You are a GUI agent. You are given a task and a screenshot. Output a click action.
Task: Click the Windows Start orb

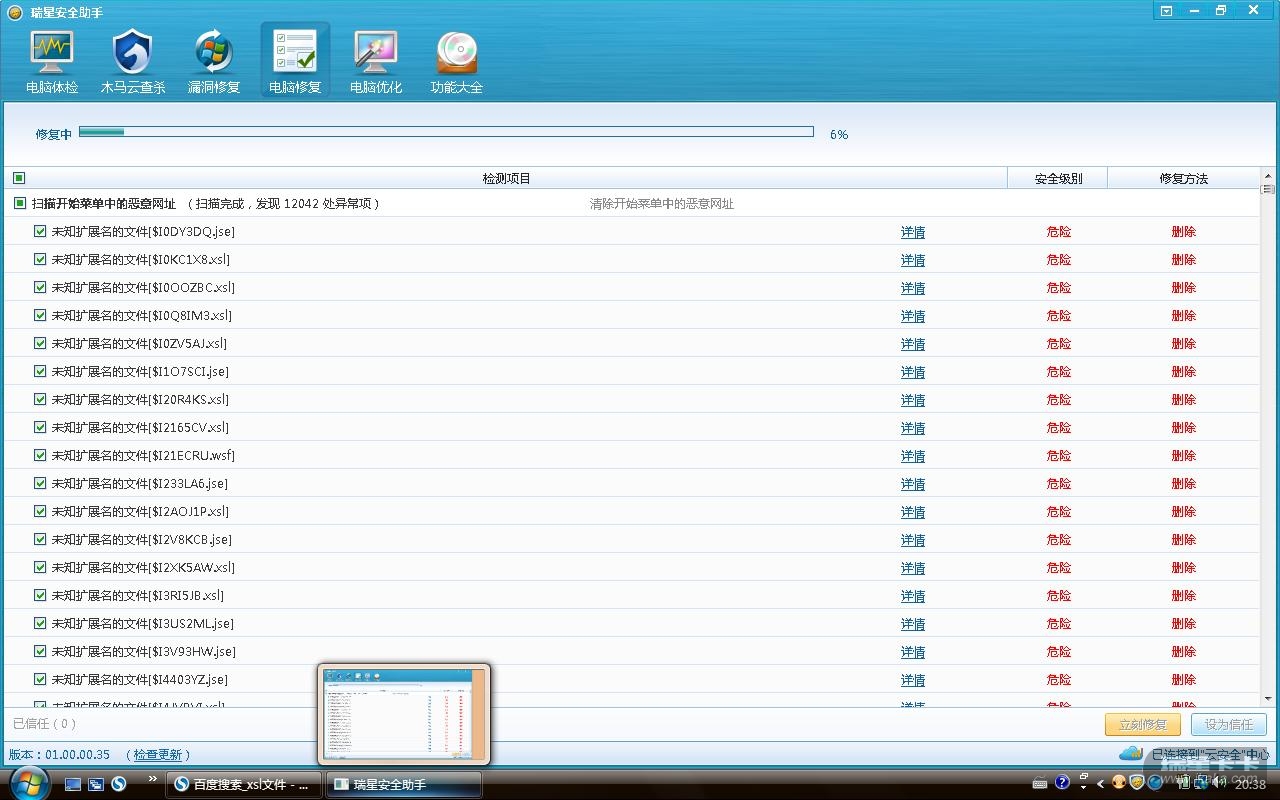tap(29, 783)
